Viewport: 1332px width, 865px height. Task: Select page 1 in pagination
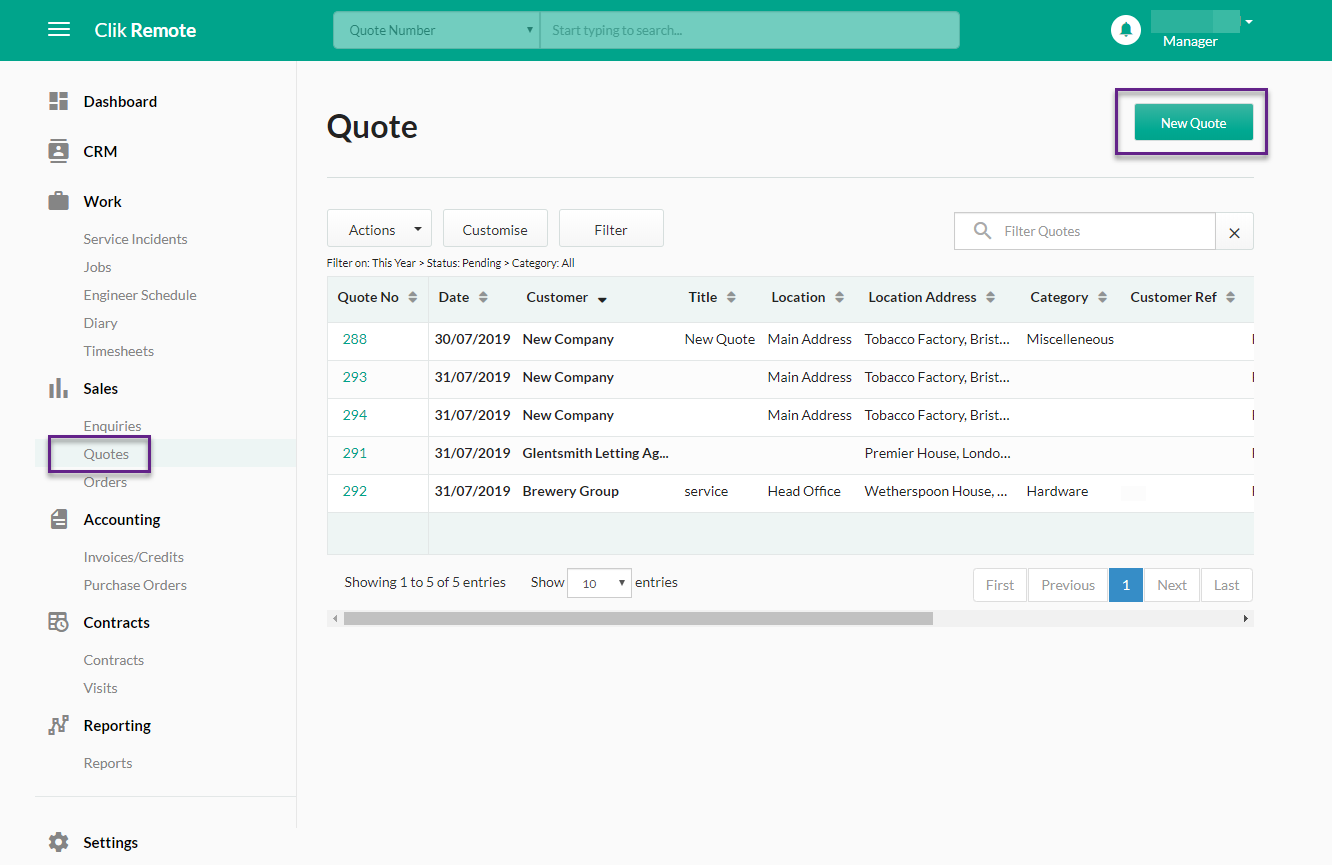1126,585
